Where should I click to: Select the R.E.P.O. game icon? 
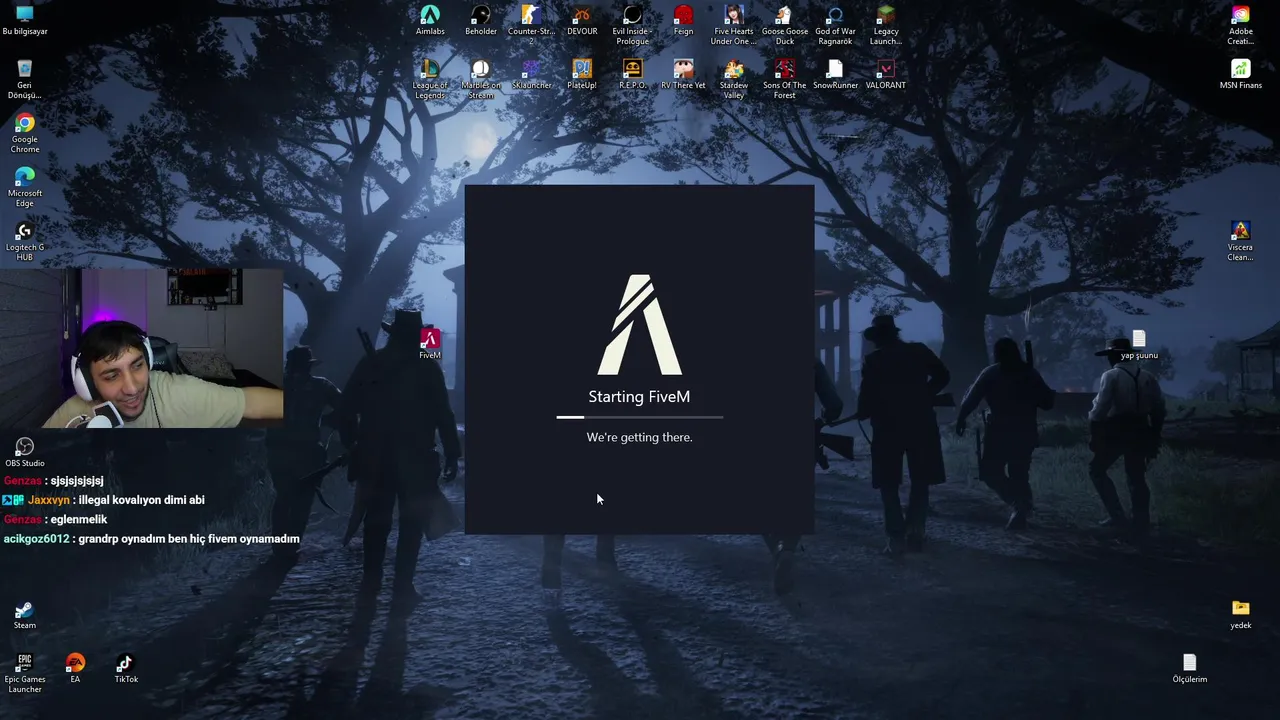[632, 74]
